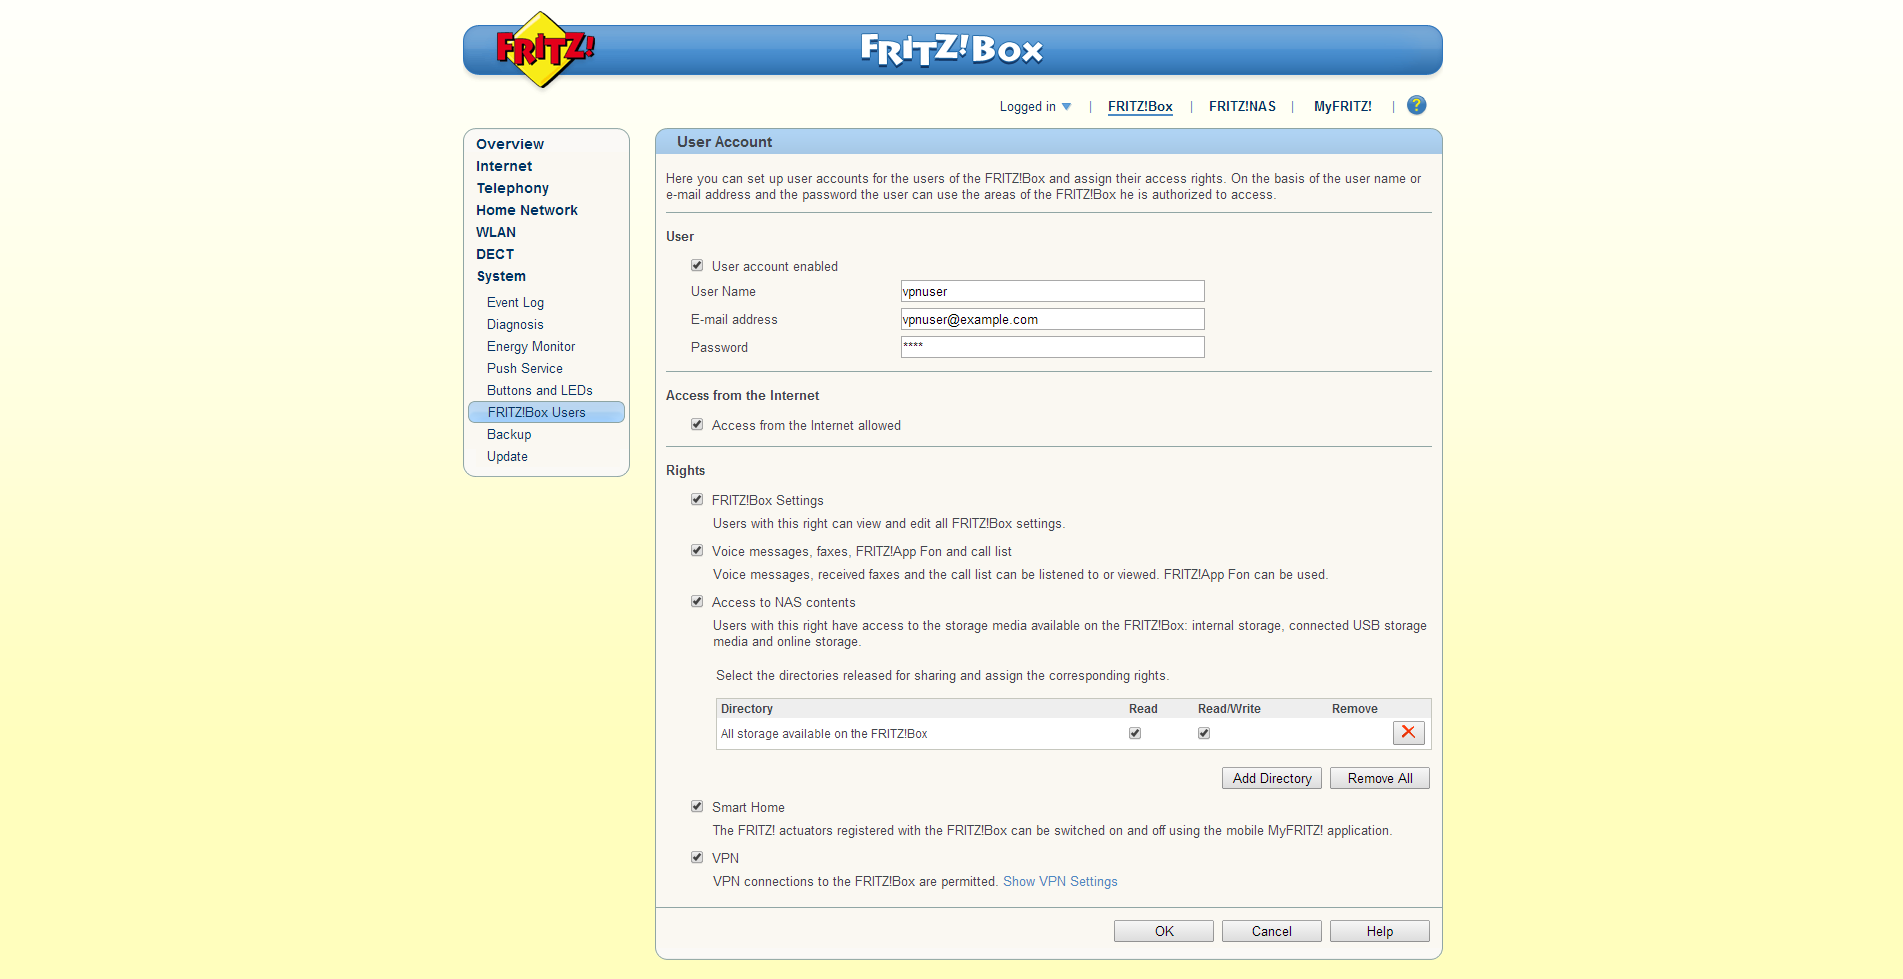Open DECT in the sidebar menu

pyautogui.click(x=495, y=254)
